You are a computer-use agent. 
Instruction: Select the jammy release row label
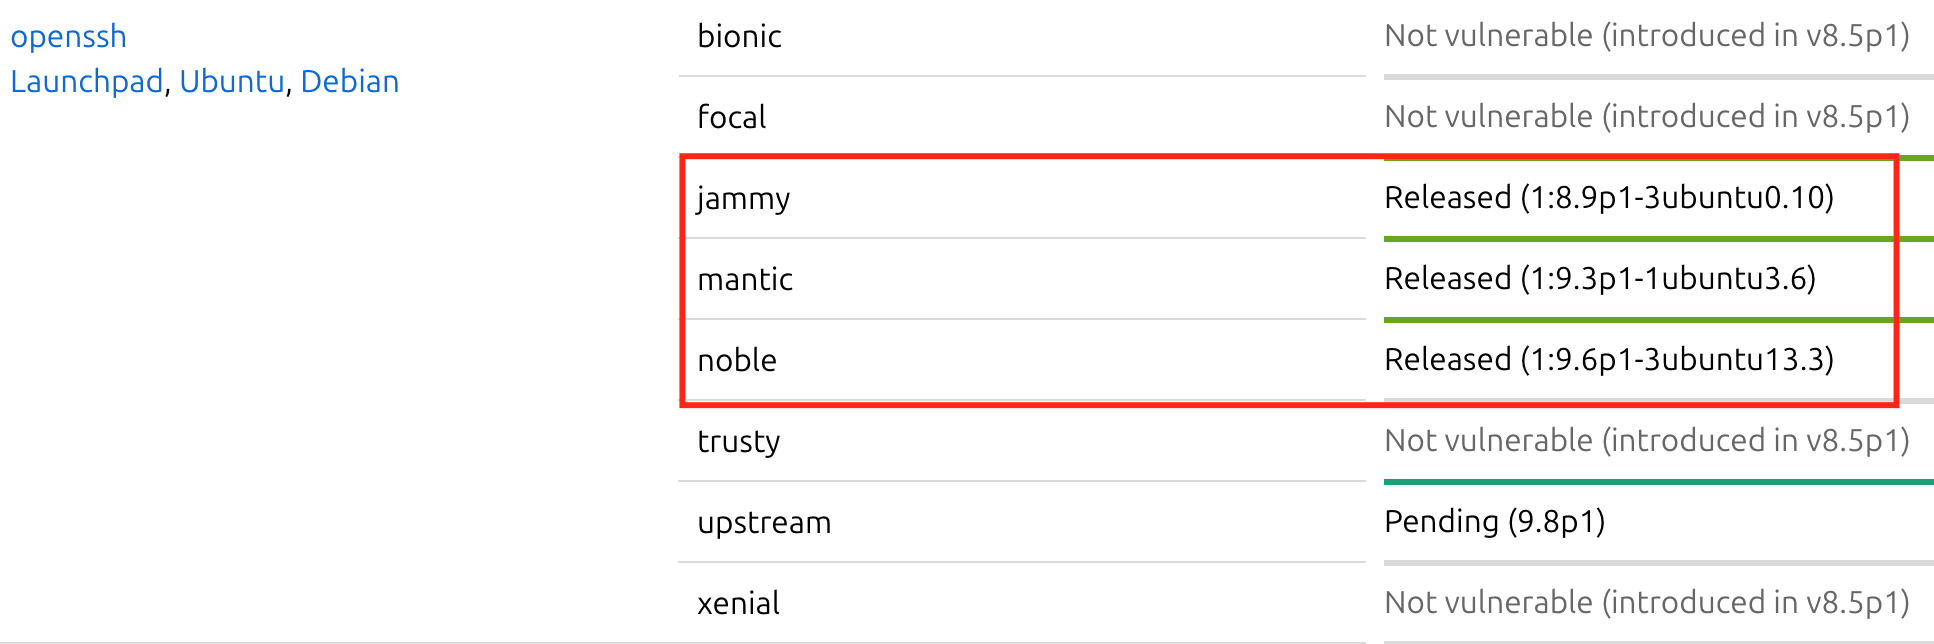pyautogui.click(x=743, y=199)
